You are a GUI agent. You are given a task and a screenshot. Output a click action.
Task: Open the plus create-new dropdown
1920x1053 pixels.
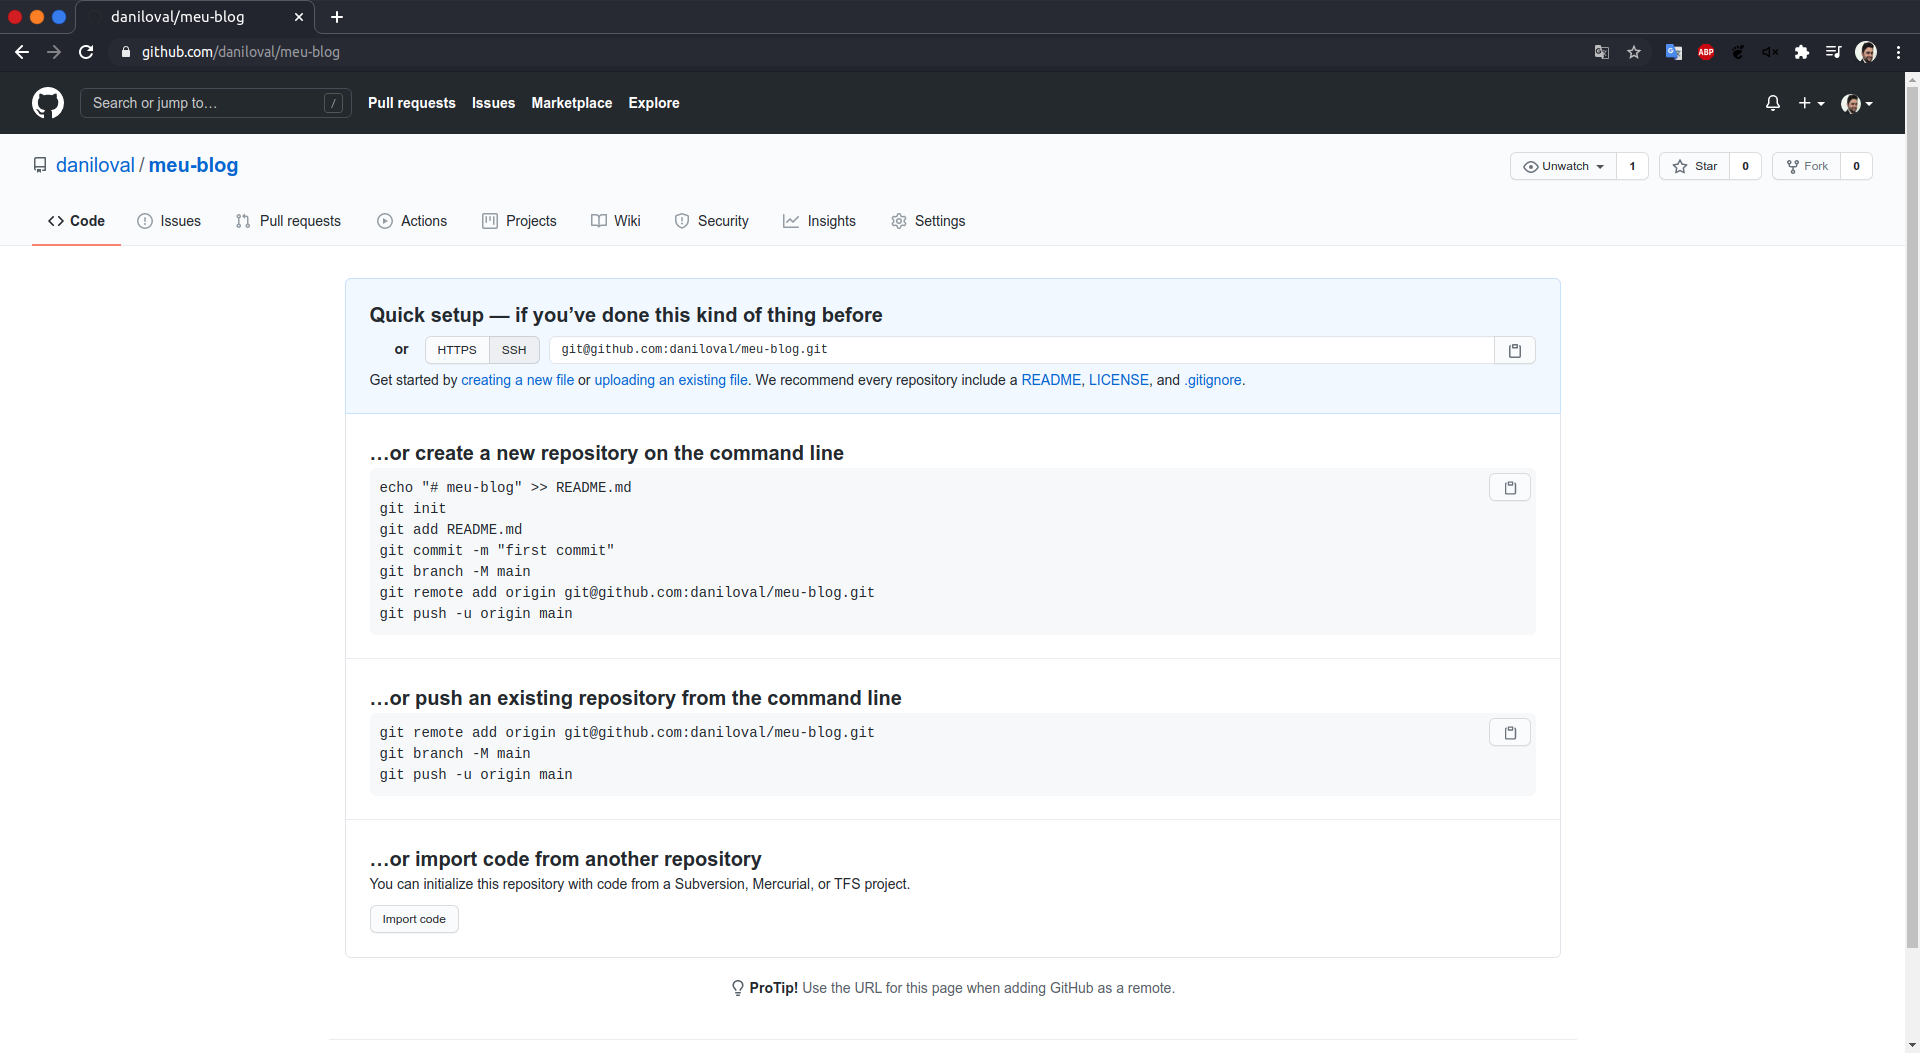pos(1811,103)
